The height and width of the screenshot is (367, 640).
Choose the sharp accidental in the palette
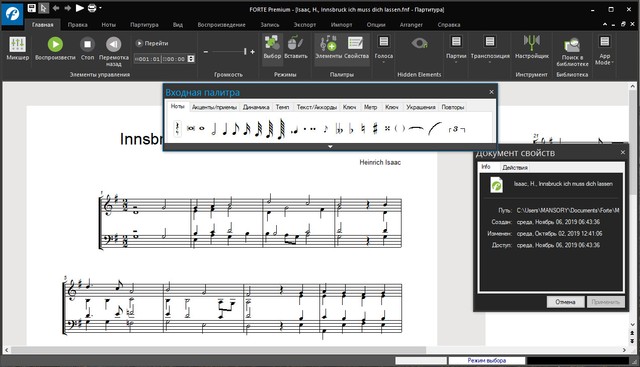coord(375,129)
